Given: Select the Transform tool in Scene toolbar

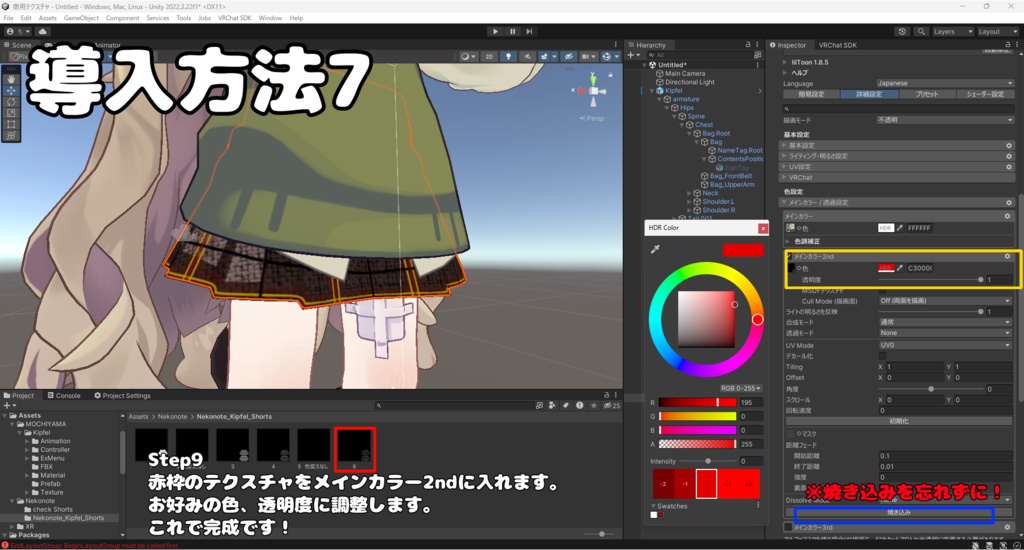Looking at the screenshot, I should [x=11, y=136].
